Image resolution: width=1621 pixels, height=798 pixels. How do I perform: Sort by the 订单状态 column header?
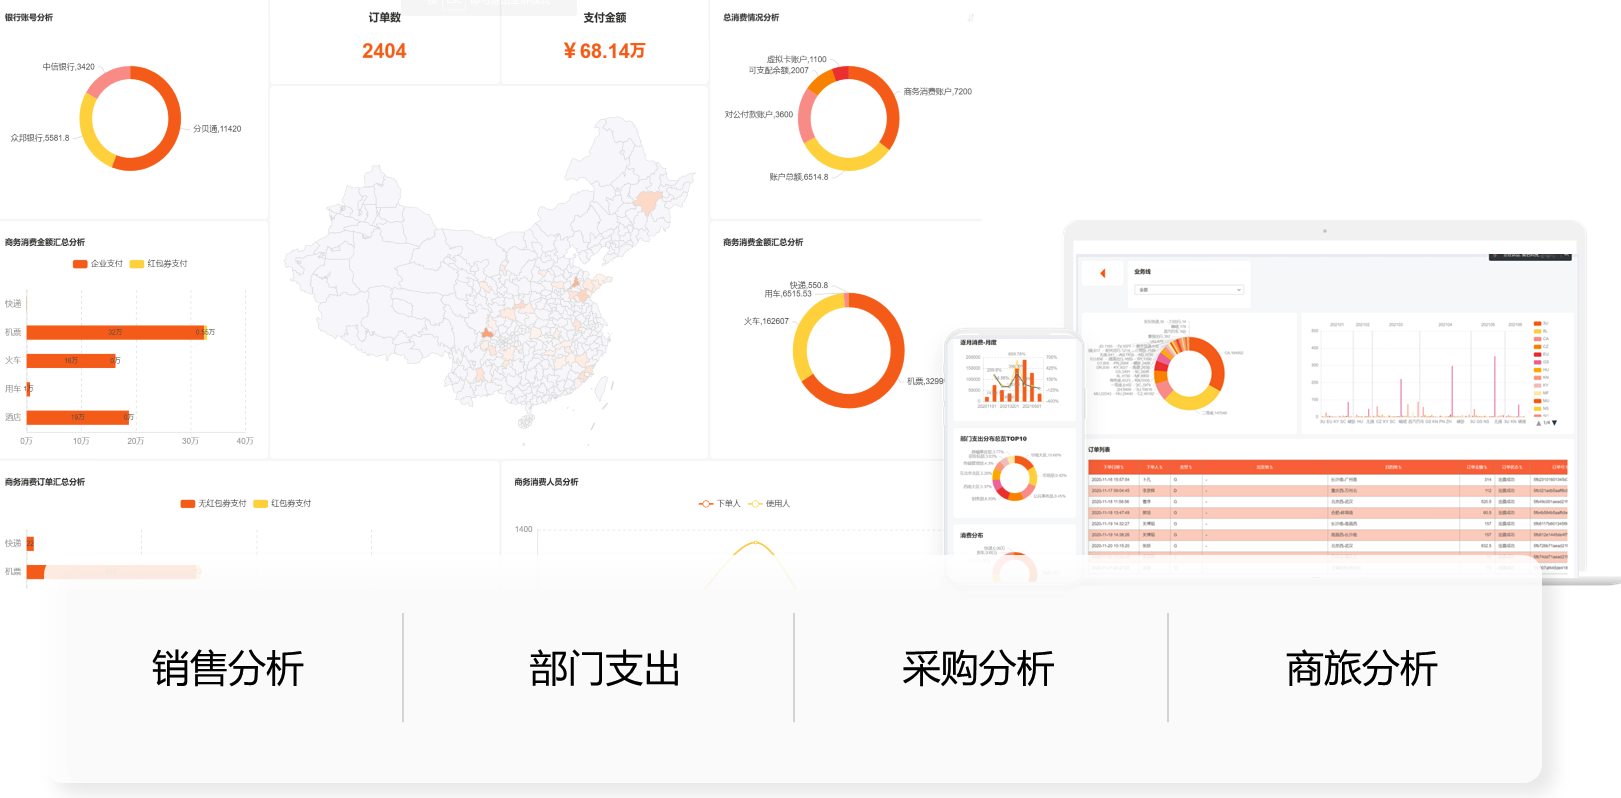[x=1510, y=467]
